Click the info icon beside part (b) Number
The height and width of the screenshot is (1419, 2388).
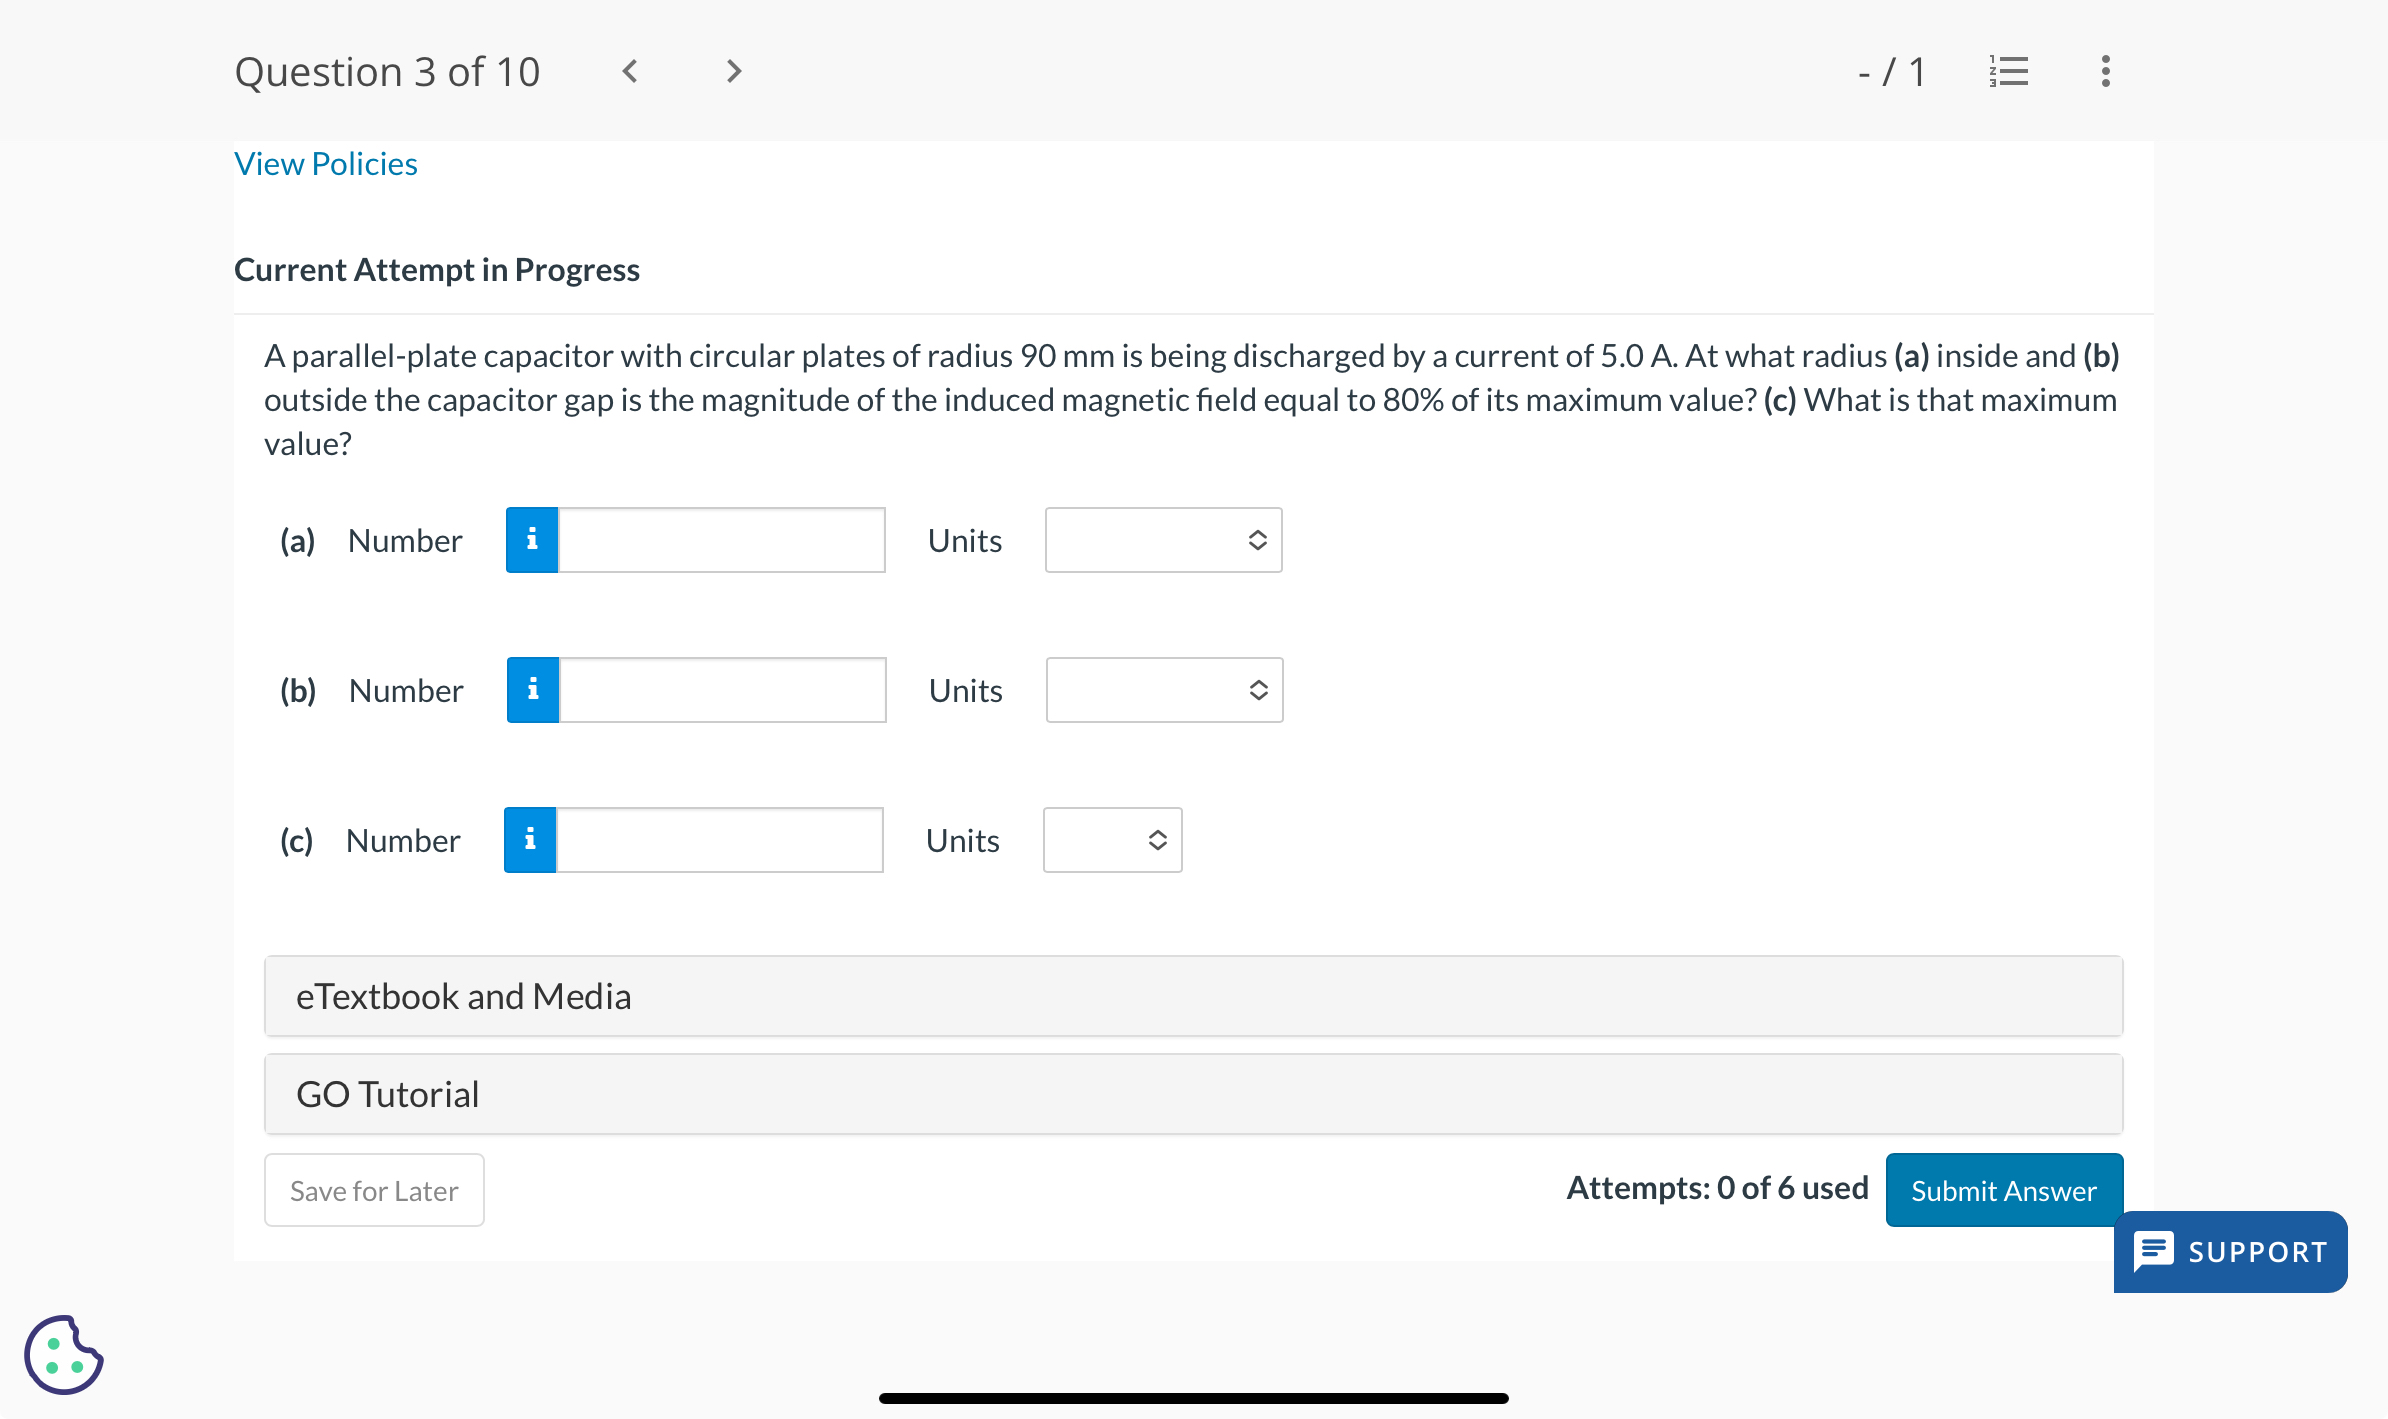(533, 689)
